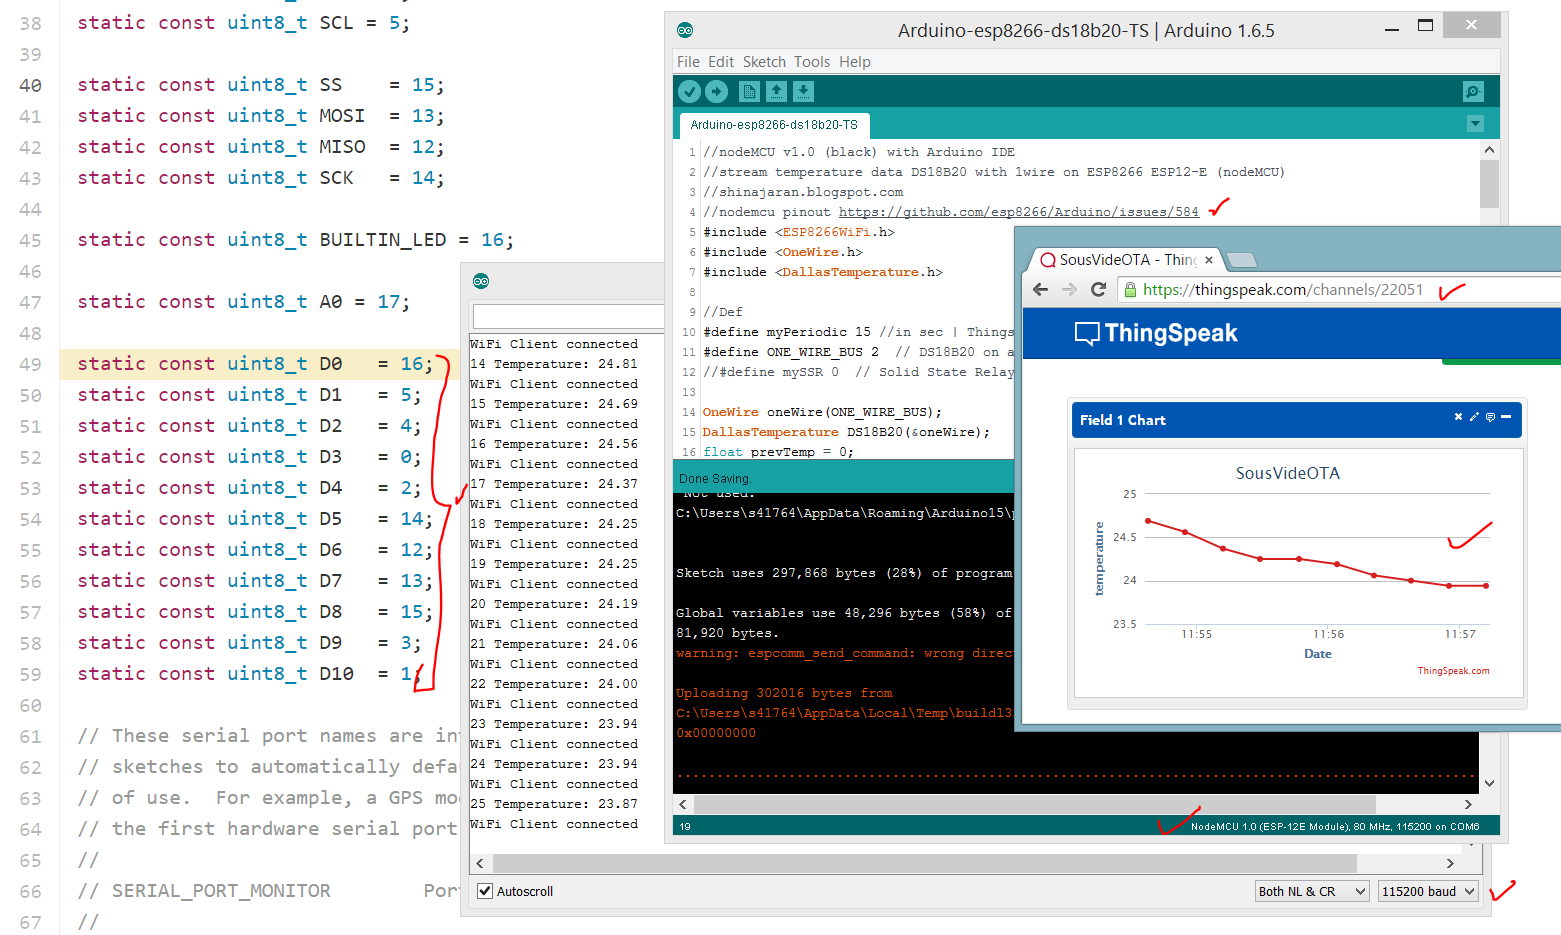Screen dimensions: 1561x935
Task: Click code line 45 BUILTIN_LED definition
Action: pyautogui.click(x=295, y=240)
